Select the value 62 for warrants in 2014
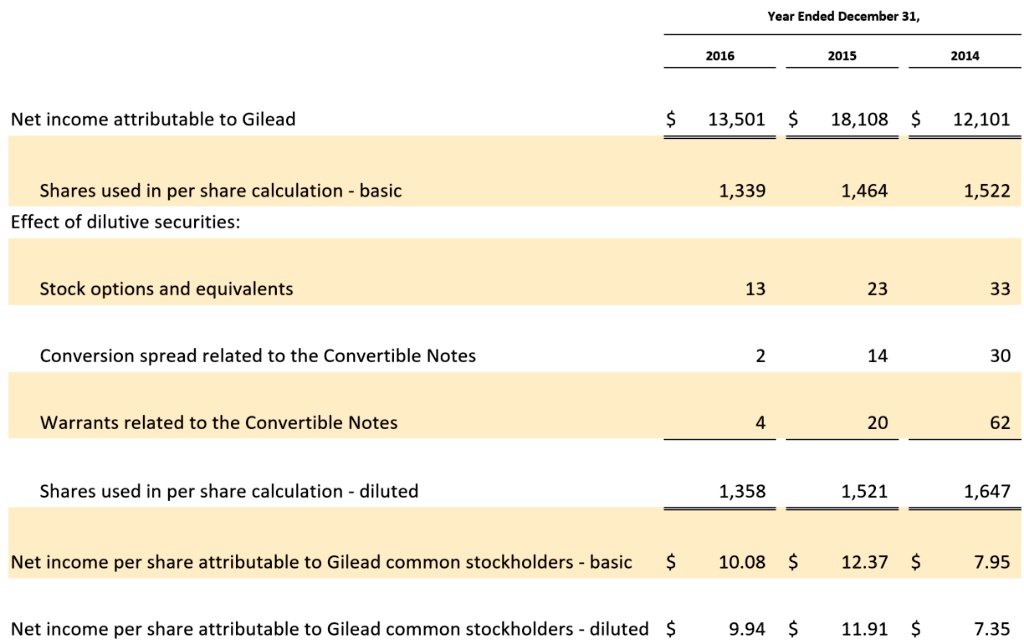 [998, 422]
